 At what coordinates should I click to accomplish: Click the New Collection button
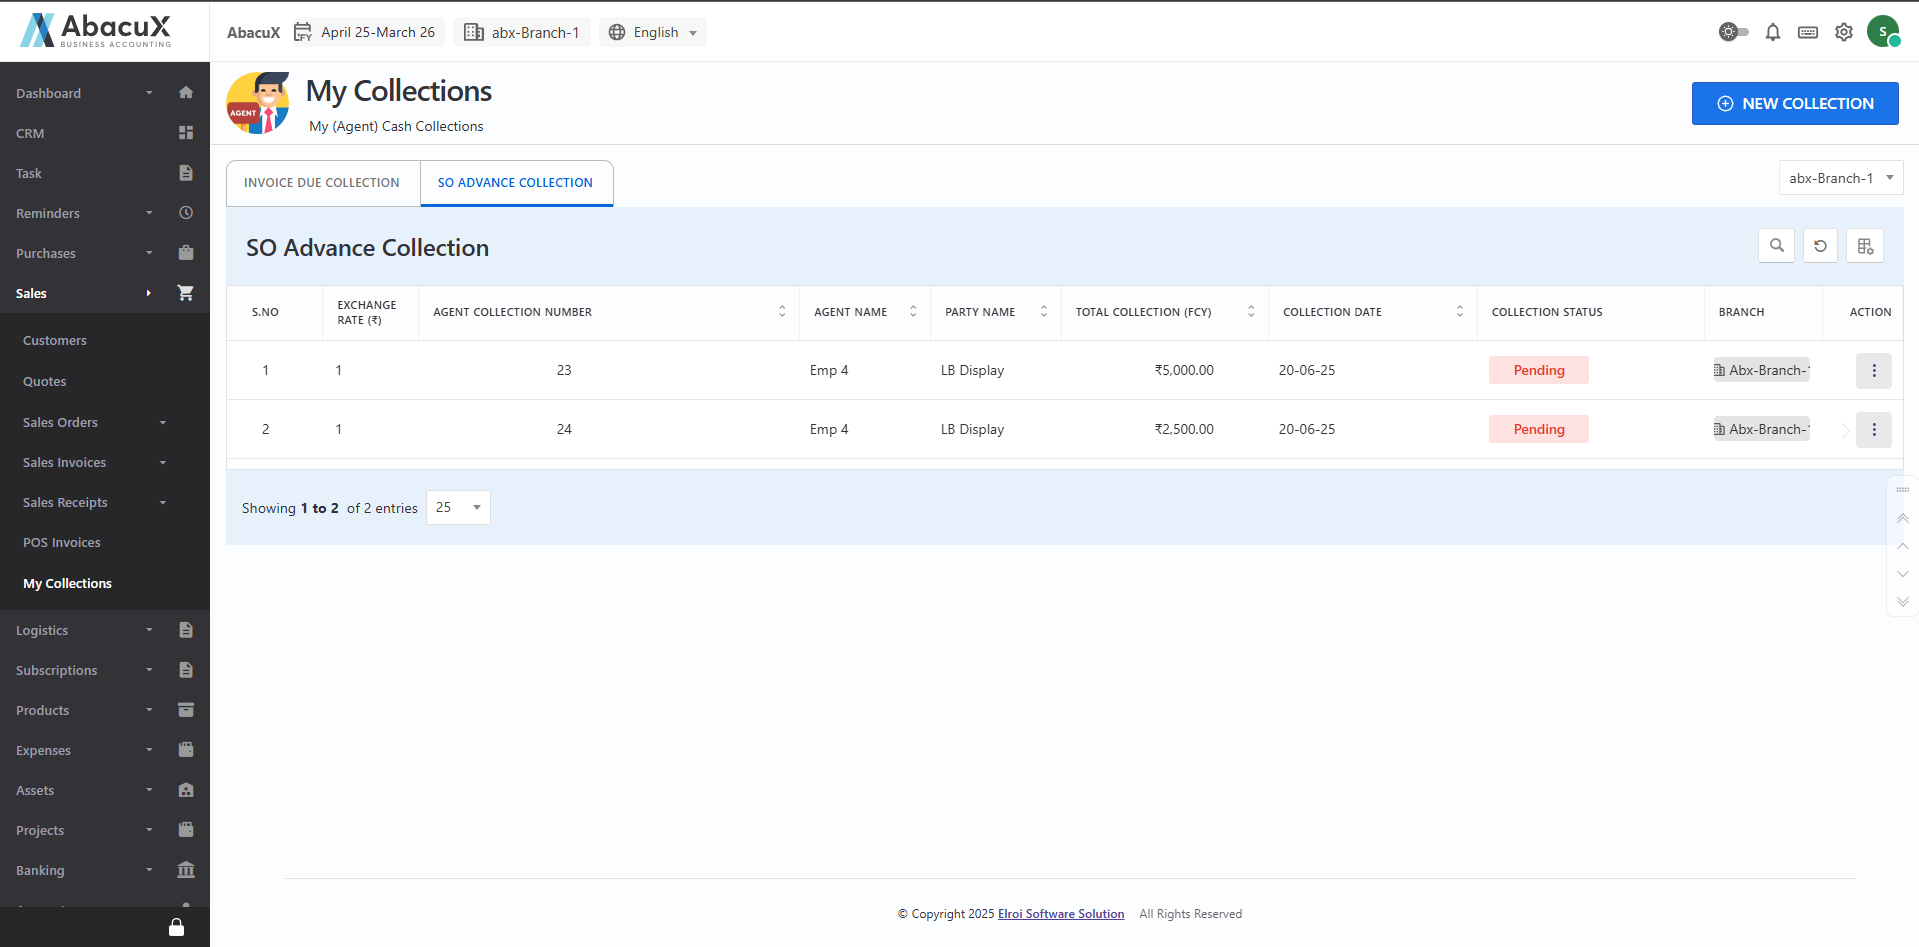pos(1794,104)
